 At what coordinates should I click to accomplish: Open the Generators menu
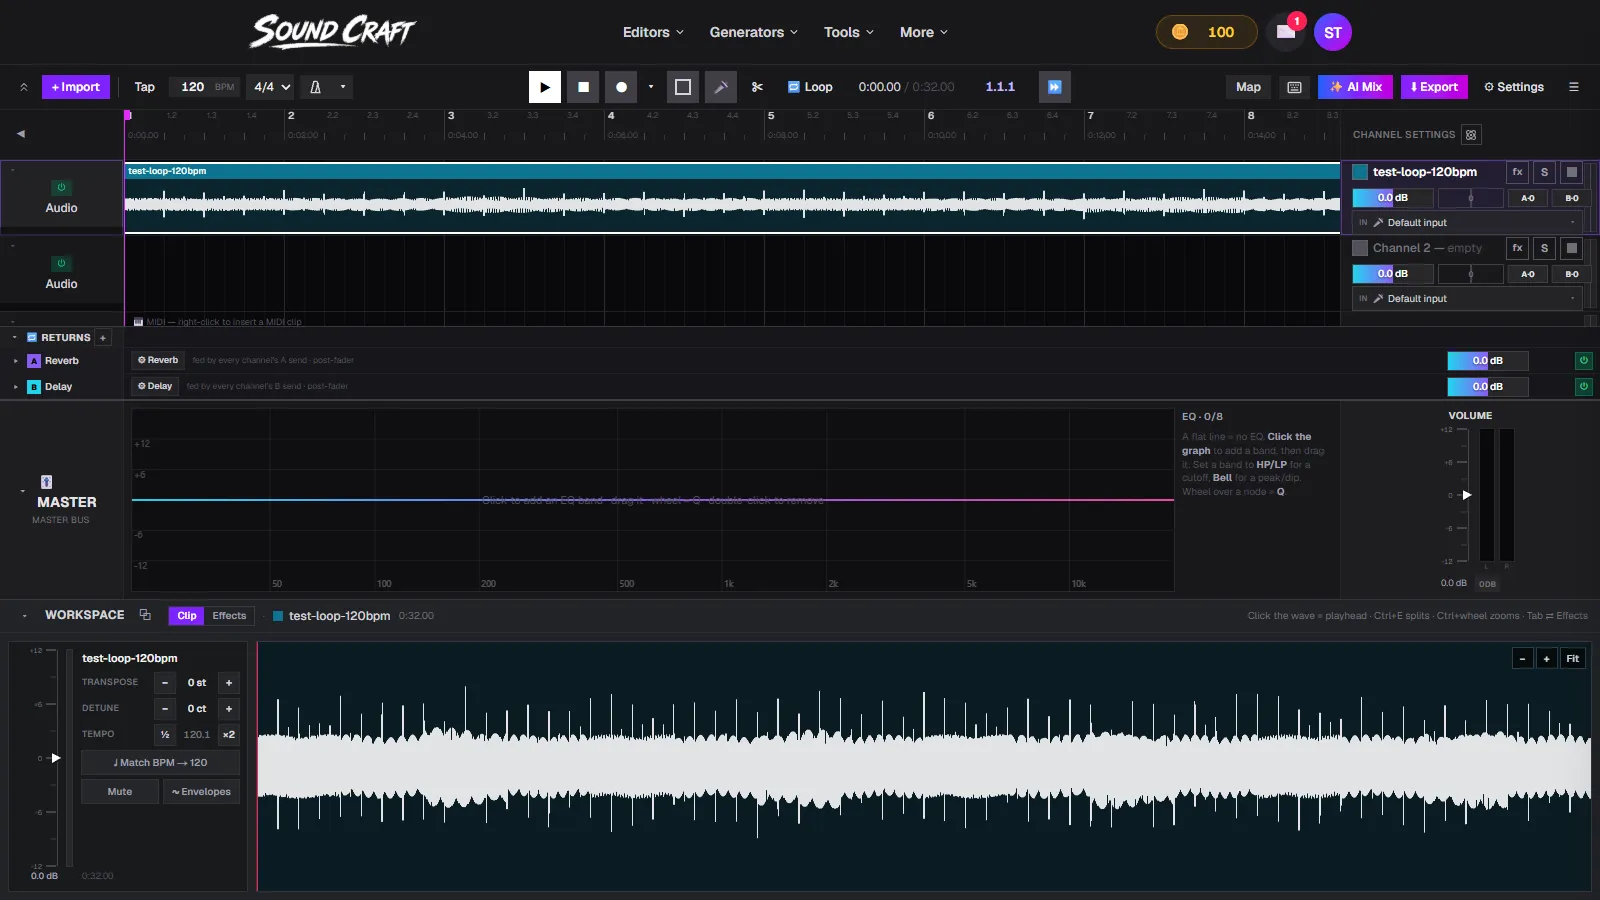(754, 32)
